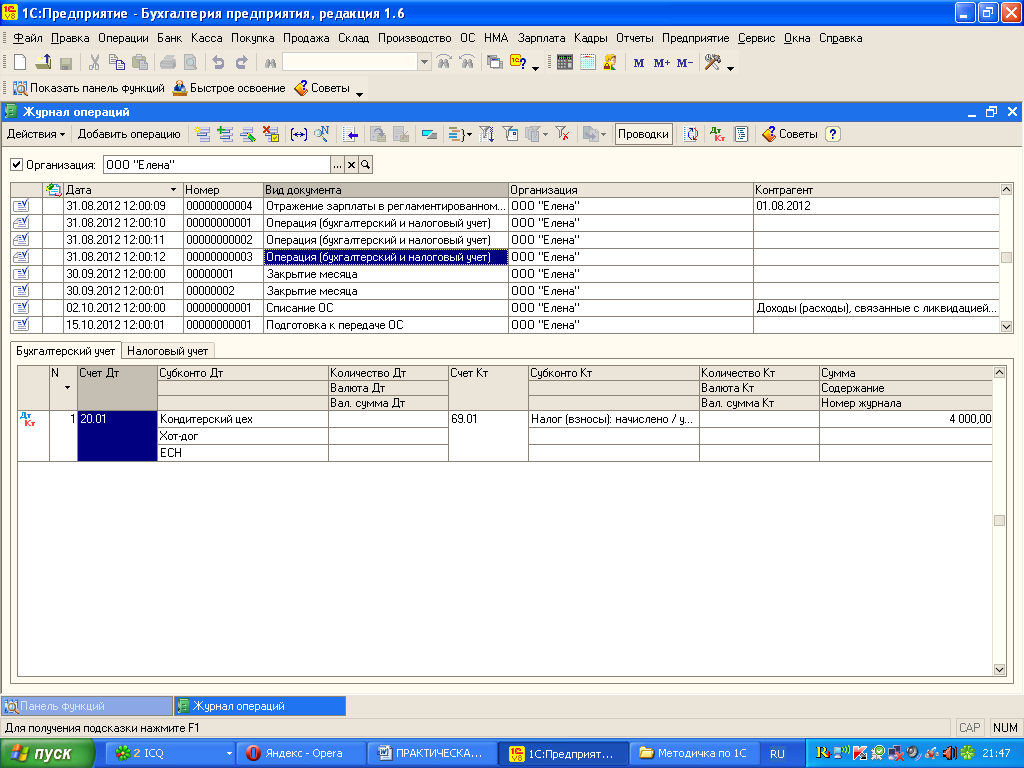Click the Добавить операцию button
This screenshot has width=1024, height=768.
click(129, 135)
